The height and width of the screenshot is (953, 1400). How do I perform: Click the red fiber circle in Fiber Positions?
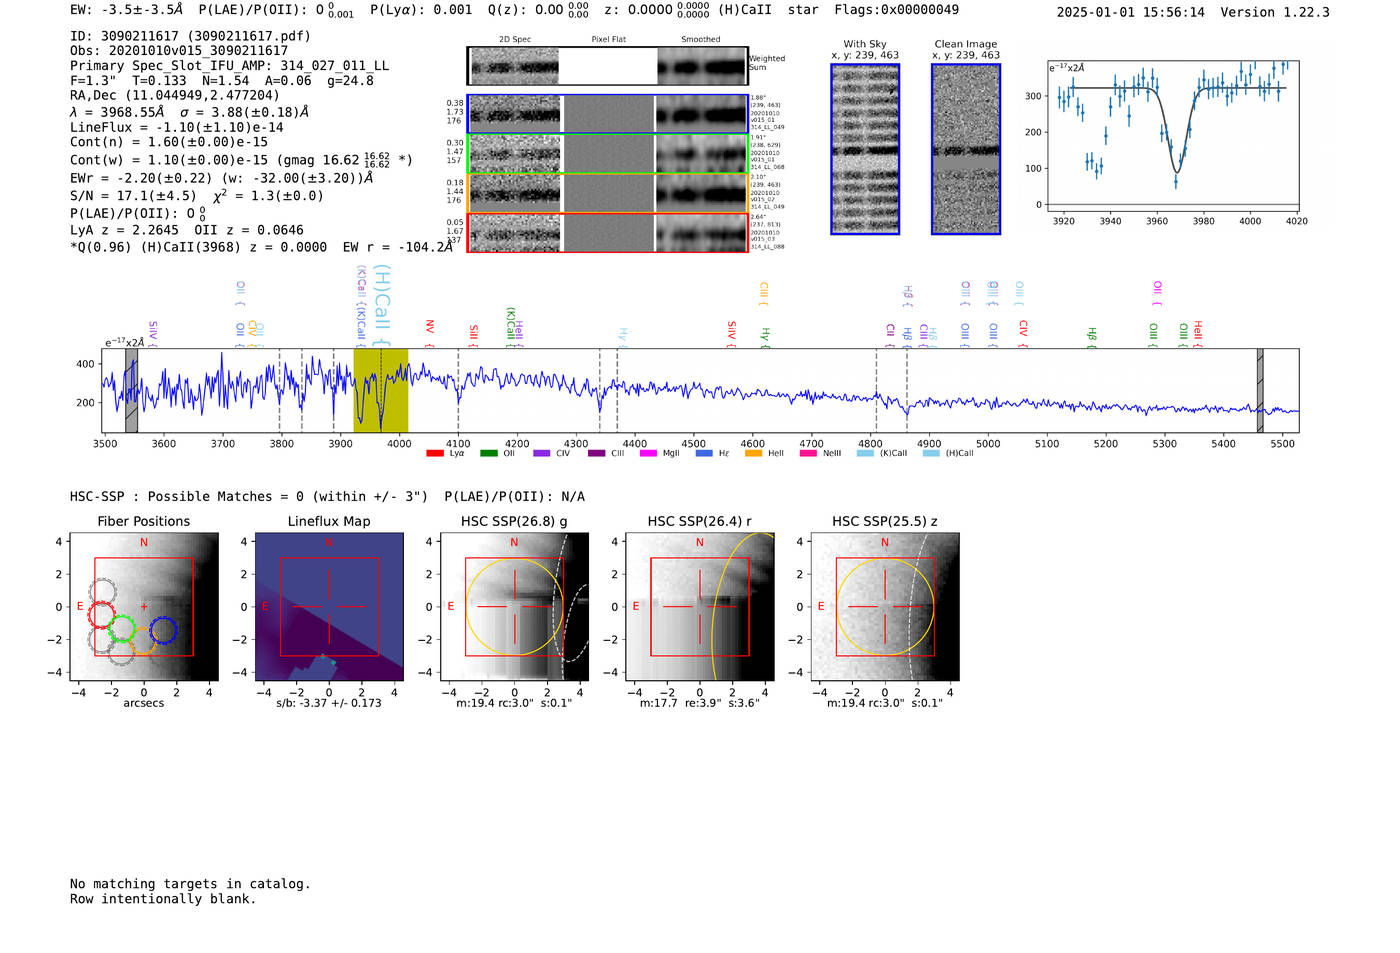(102, 615)
